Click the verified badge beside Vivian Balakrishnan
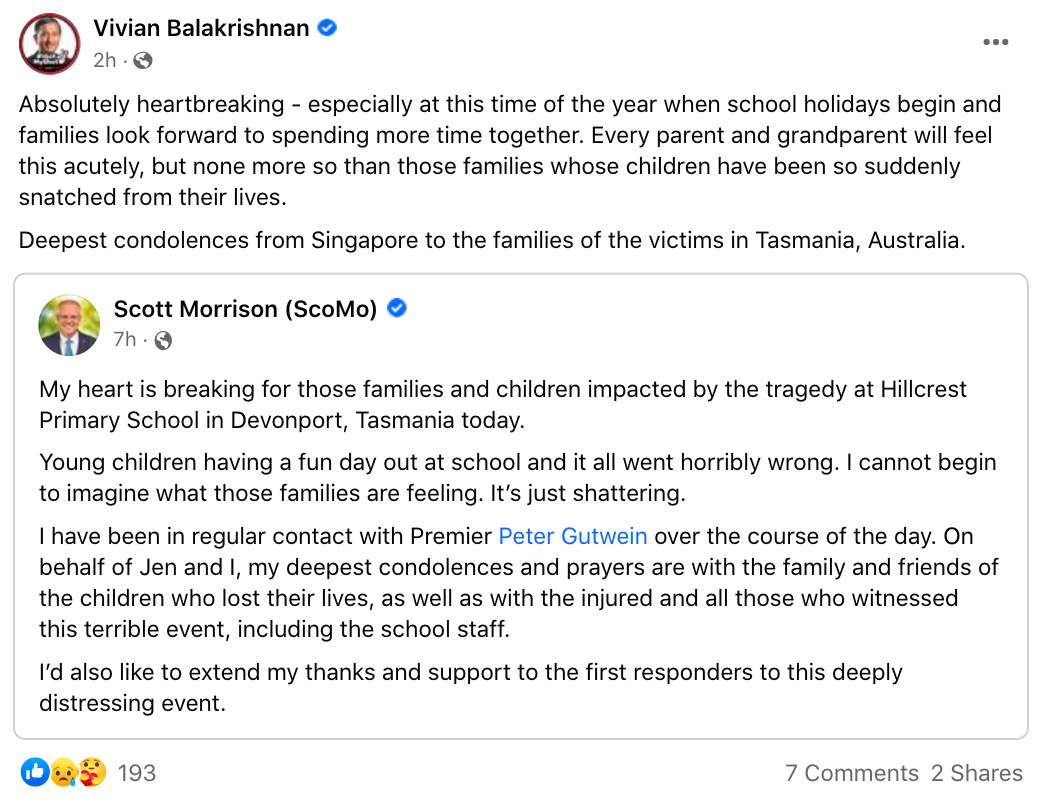The width and height of the screenshot is (1041, 799). coord(327,28)
